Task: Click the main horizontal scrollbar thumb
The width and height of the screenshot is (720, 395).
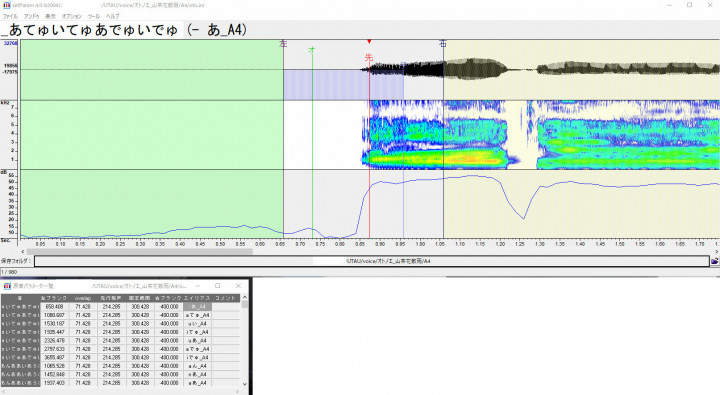Action: [140, 251]
